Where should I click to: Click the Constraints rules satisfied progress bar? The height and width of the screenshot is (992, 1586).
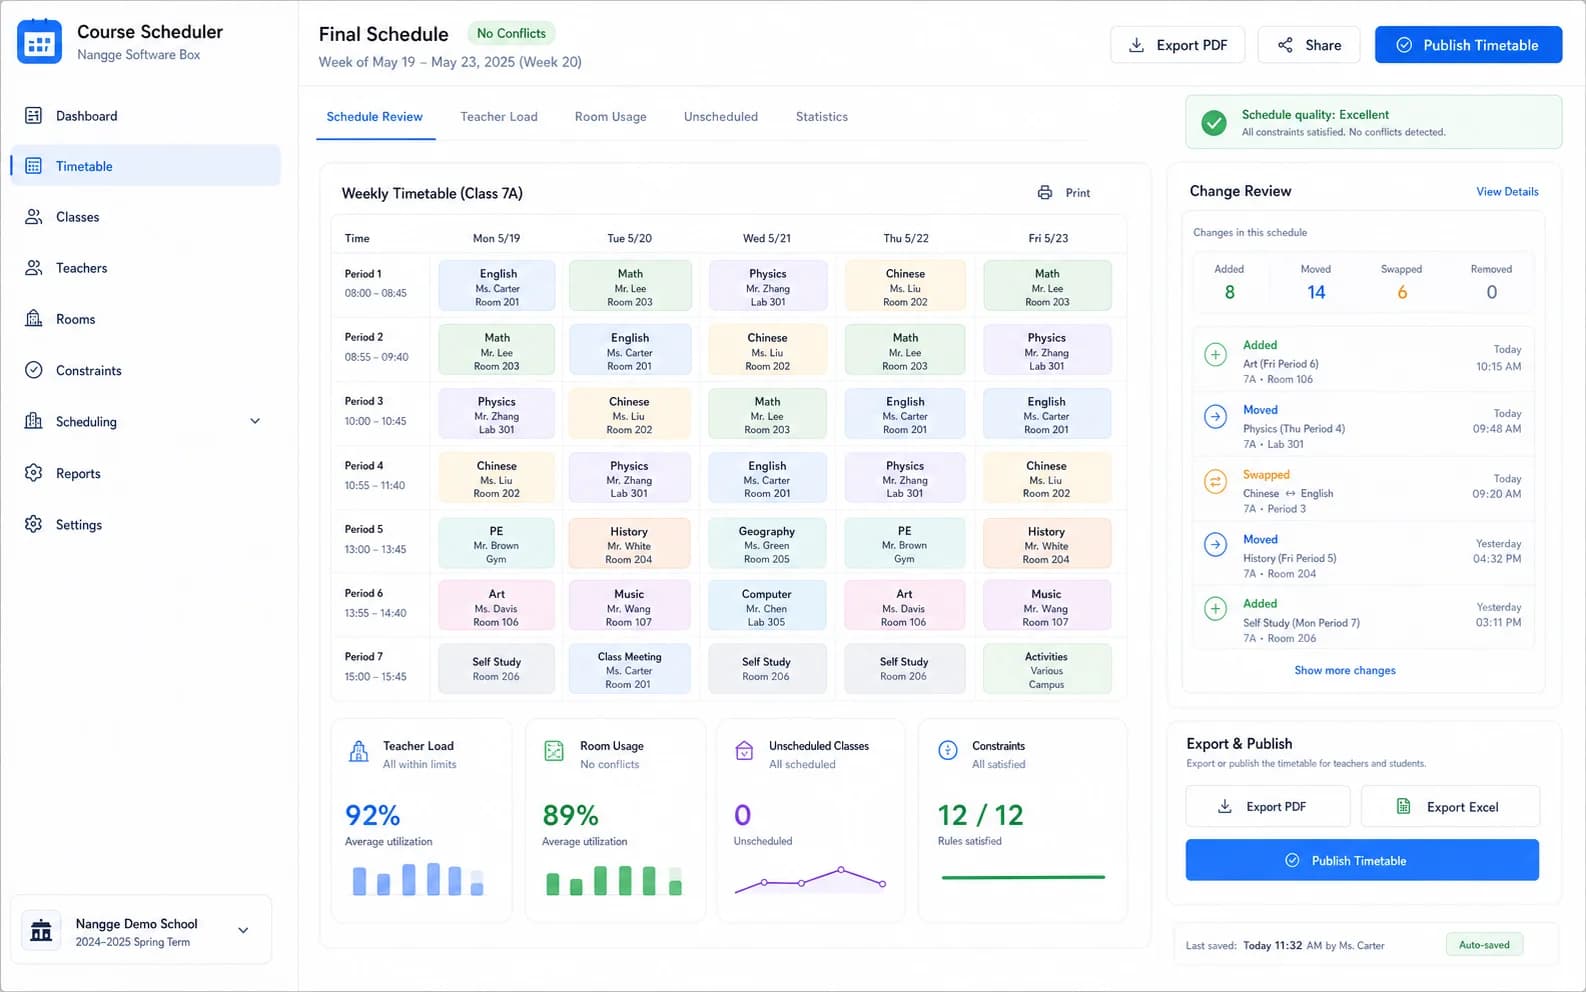[x=1023, y=878]
